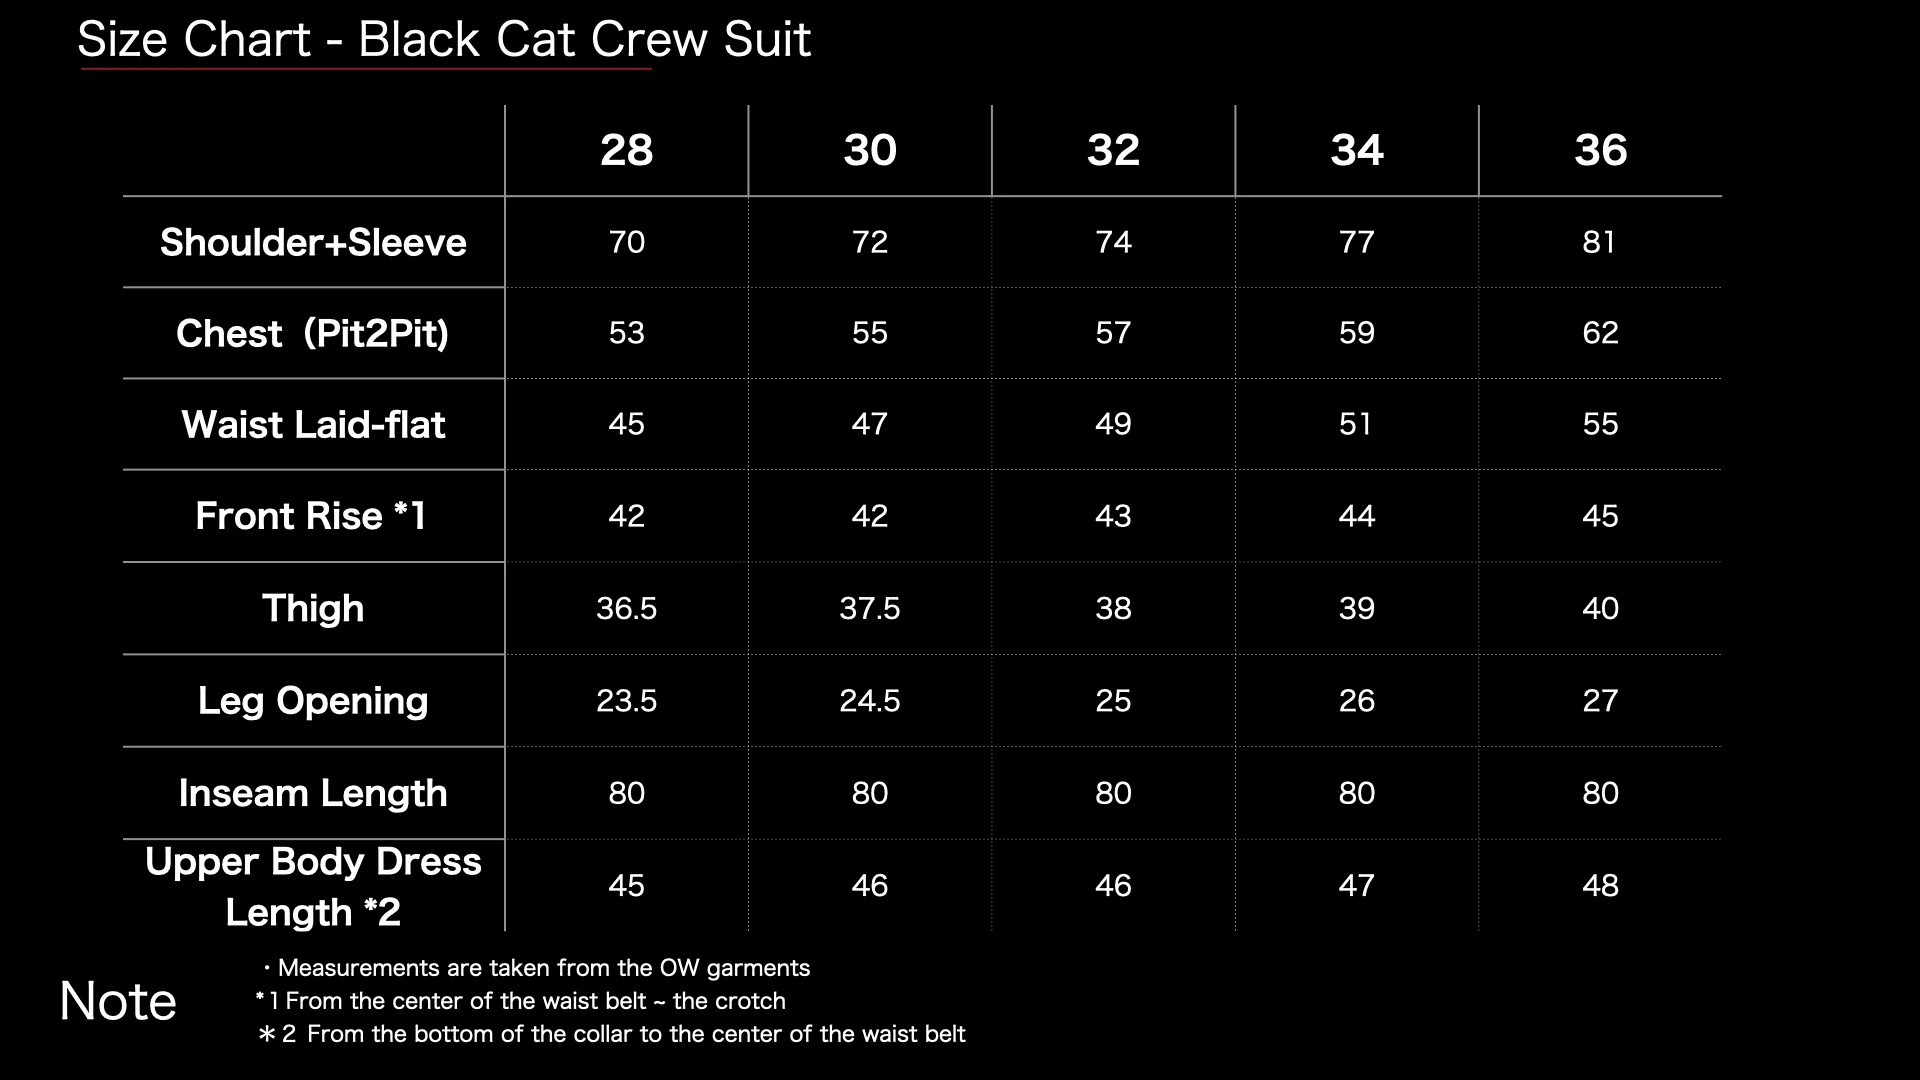The width and height of the screenshot is (1920, 1080).
Task: Click the footnote about the bottom of the collar
Action: click(612, 1034)
